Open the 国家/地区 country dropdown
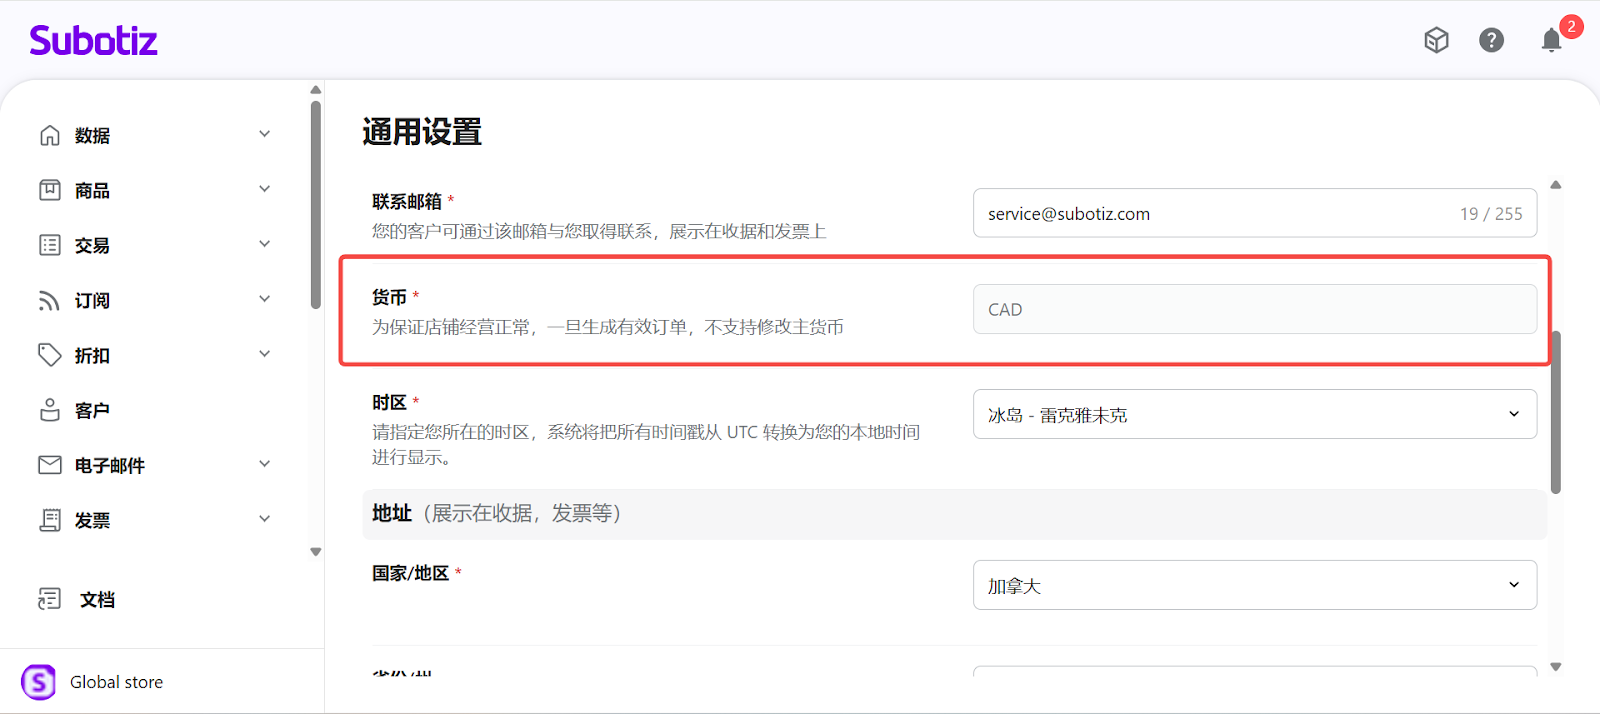This screenshot has height=714, width=1600. click(x=1254, y=585)
